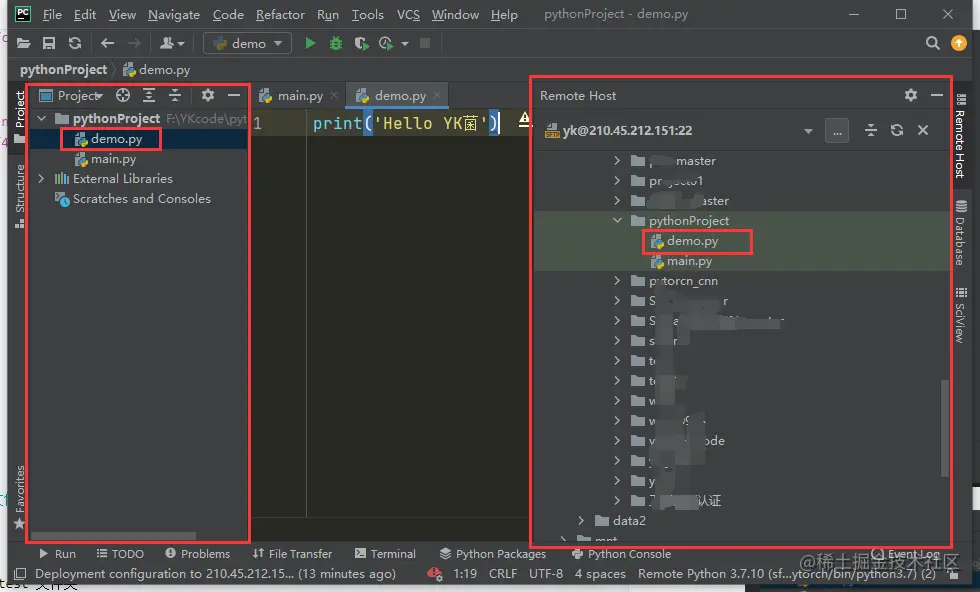This screenshot has width=980, height=592.
Task: Open the dropdown arrow next to Profile icon
Action: click(x=405, y=44)
